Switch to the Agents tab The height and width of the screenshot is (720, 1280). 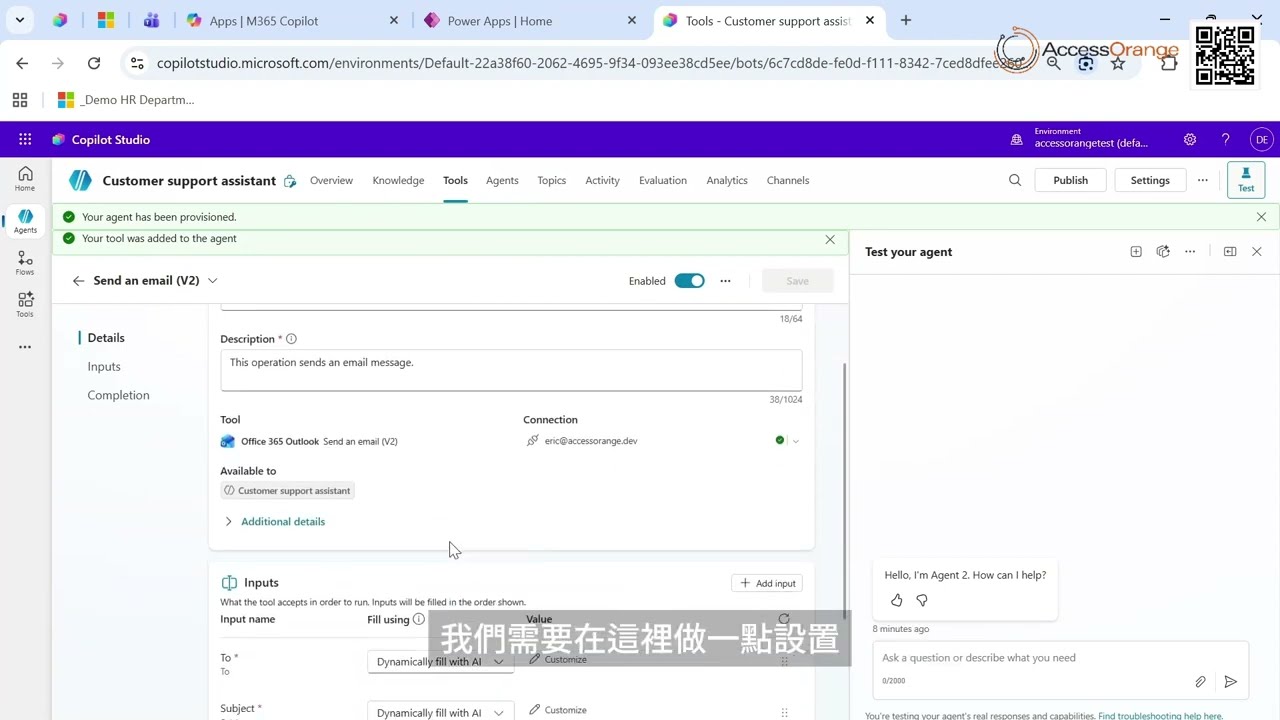pyautogui.click(x=502, y=181)
